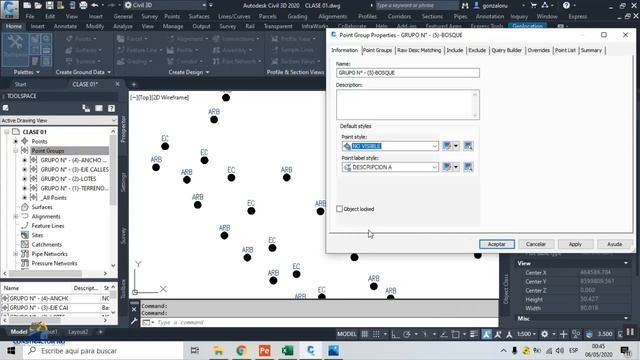Open the Help question mark in title bar
This screenshot has width=640, height=360.
point(566,5)
